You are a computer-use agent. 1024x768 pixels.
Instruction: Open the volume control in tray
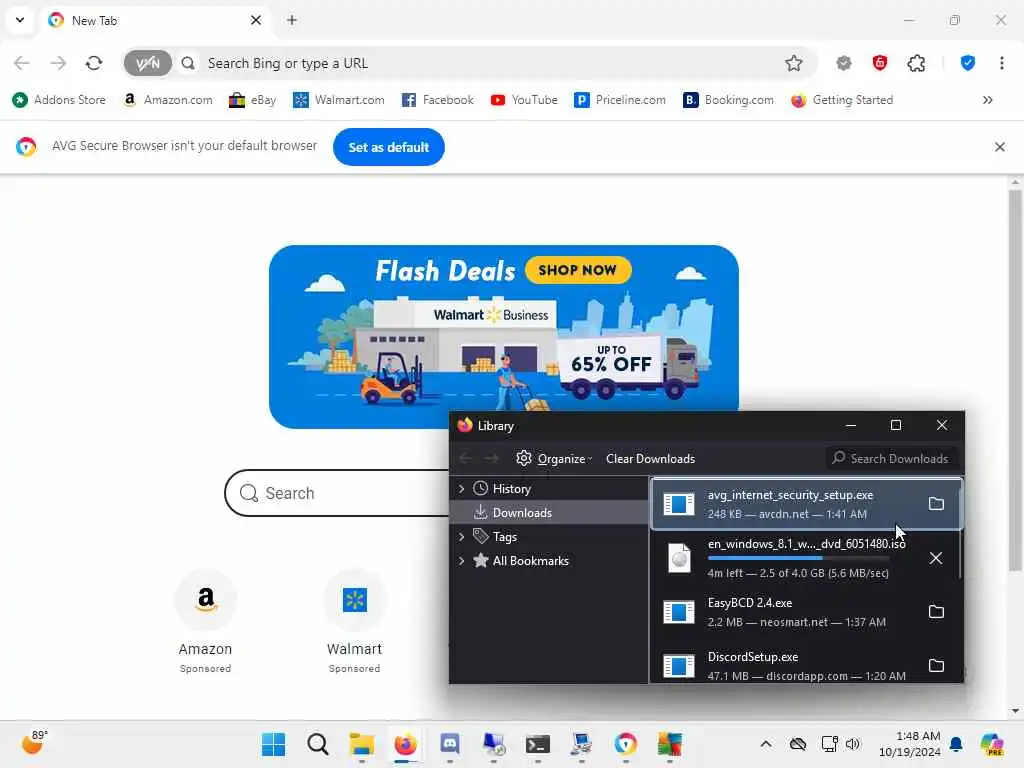click(853, 744)
